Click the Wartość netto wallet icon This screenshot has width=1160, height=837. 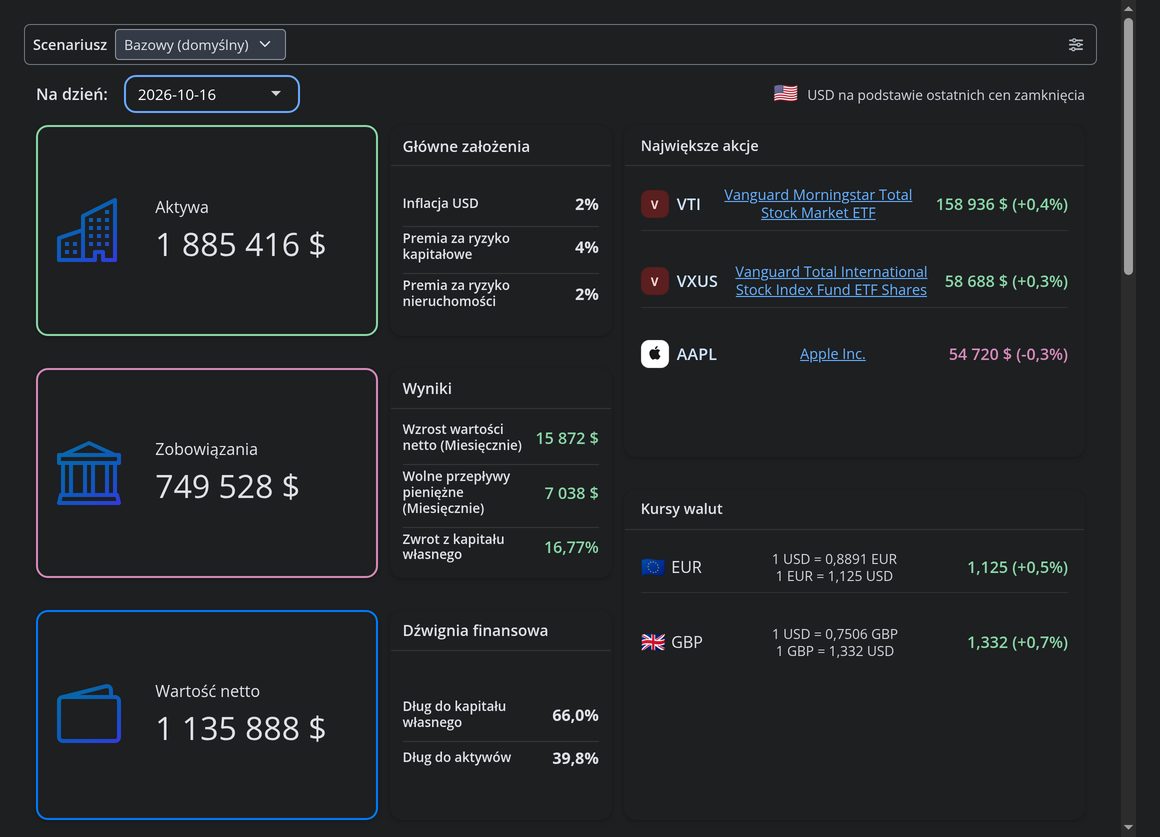pyautogui.click(x=89, y=714)
